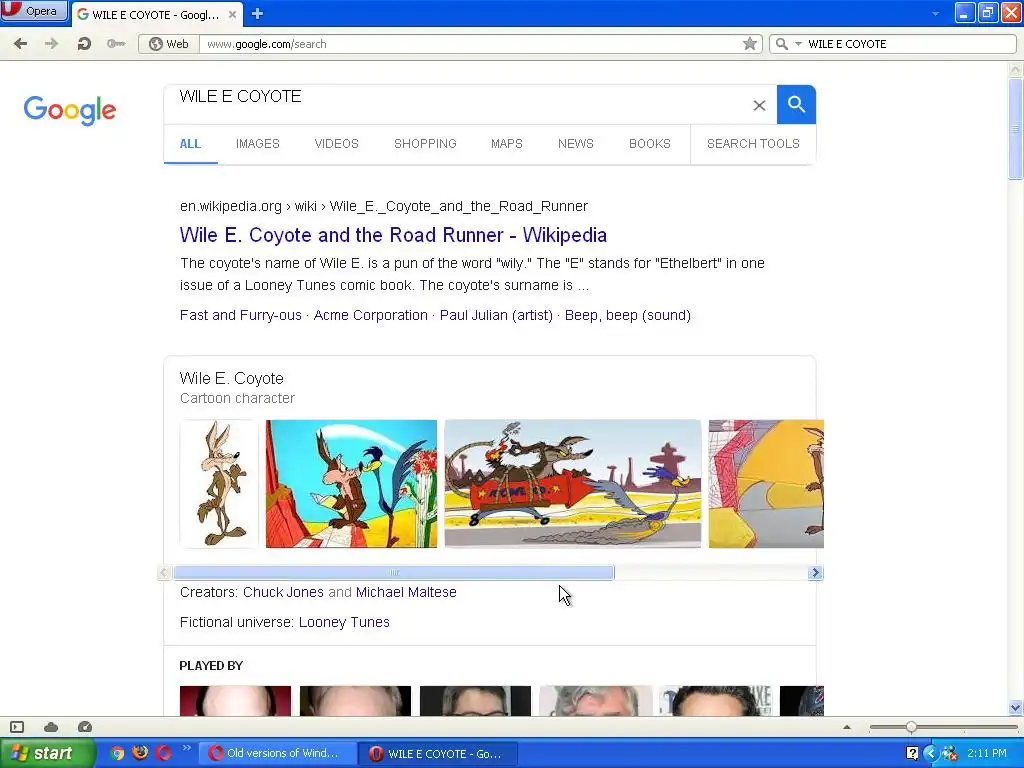This screenshot has width=1024, height=768.
Task: Click the image carousel right scroll arrow
Action: tap(815, 573)
